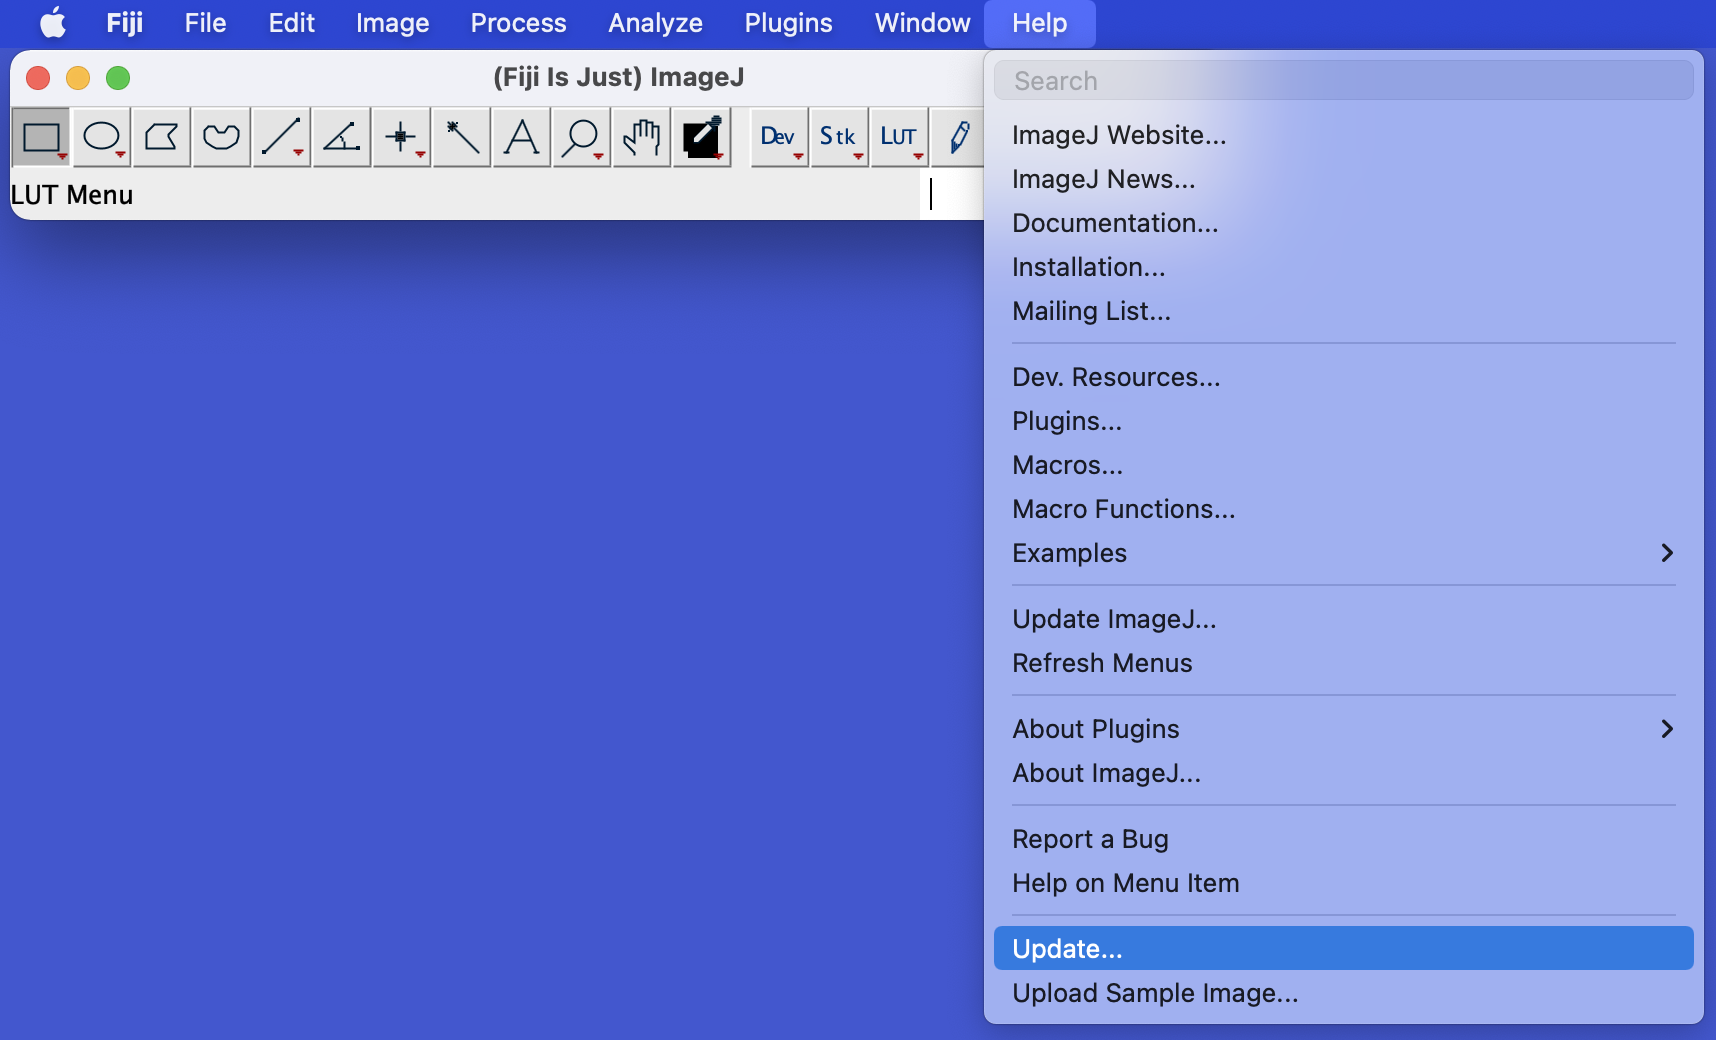Select the Angle tool

(x=341, y=137)
